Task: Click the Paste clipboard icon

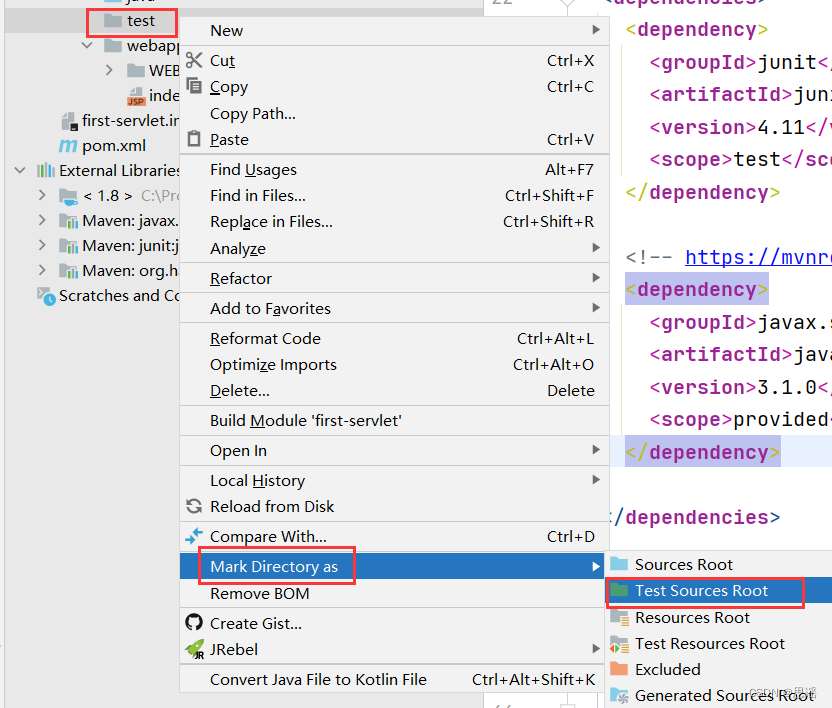Action: coord(194,139)
